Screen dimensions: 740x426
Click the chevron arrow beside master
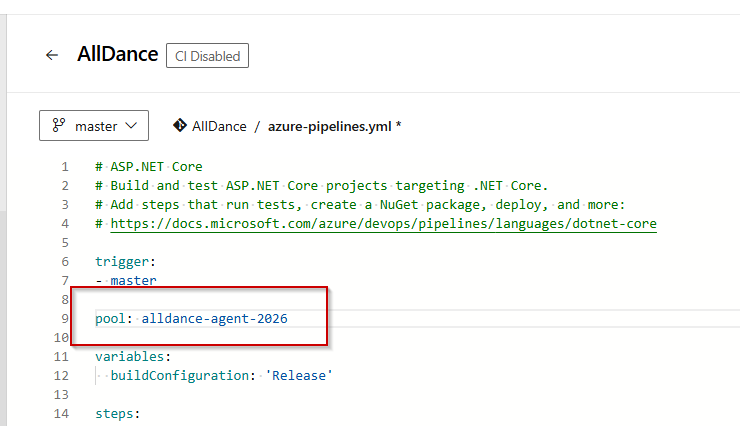pos(131,126)
